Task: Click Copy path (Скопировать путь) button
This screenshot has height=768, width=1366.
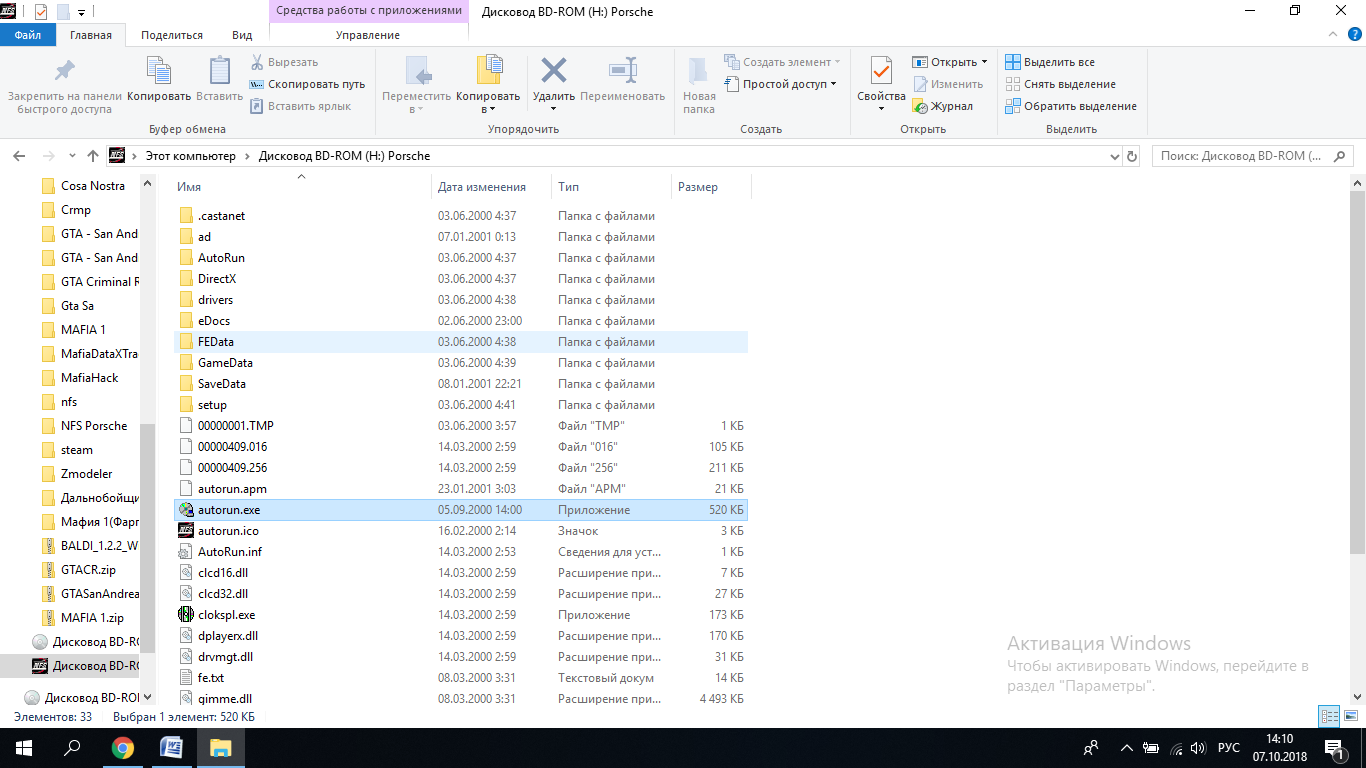Action: (x=307, y=84)
